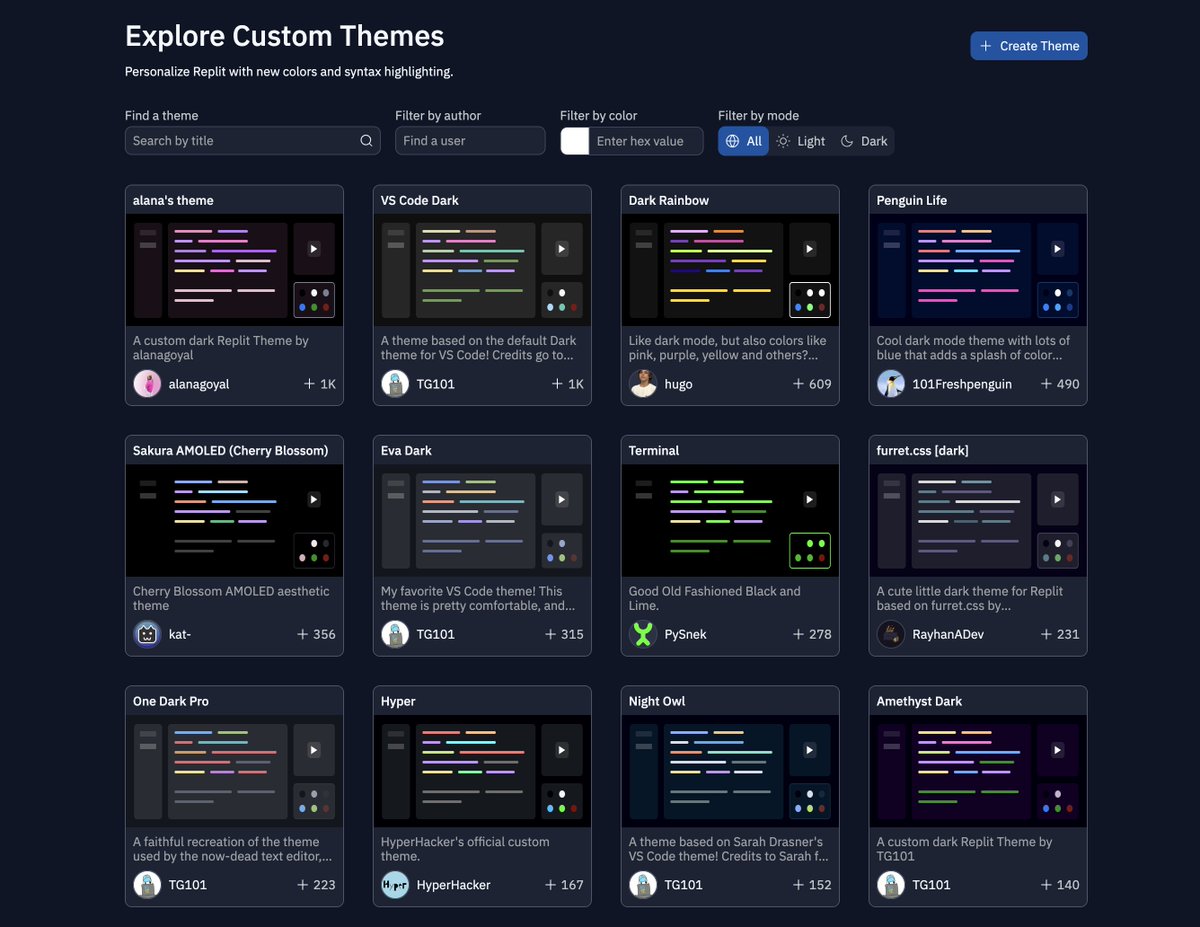1200x927 pixels.
Task: Click the play icon on the Terminal theme preview
Action: click(809, 498)
